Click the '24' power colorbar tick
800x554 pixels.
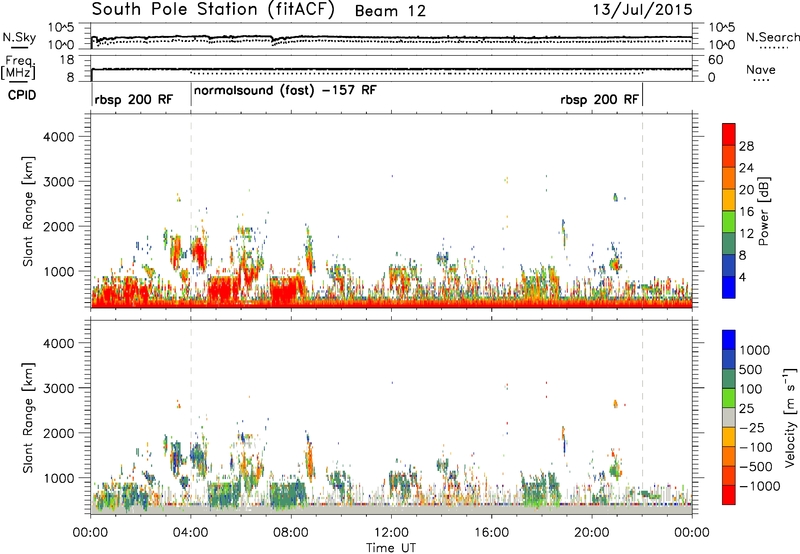click(x=746, y=168)
